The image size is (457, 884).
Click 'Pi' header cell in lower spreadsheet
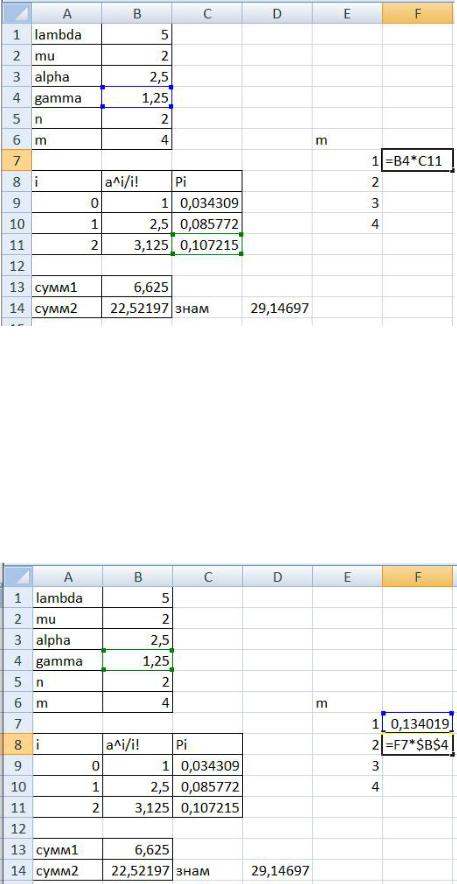pyautogui.click(x=207, y=745)
